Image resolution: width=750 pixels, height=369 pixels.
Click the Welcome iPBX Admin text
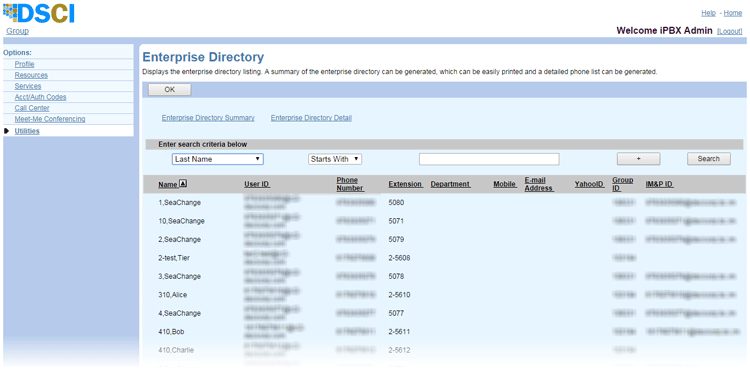(x=664, y=31)
